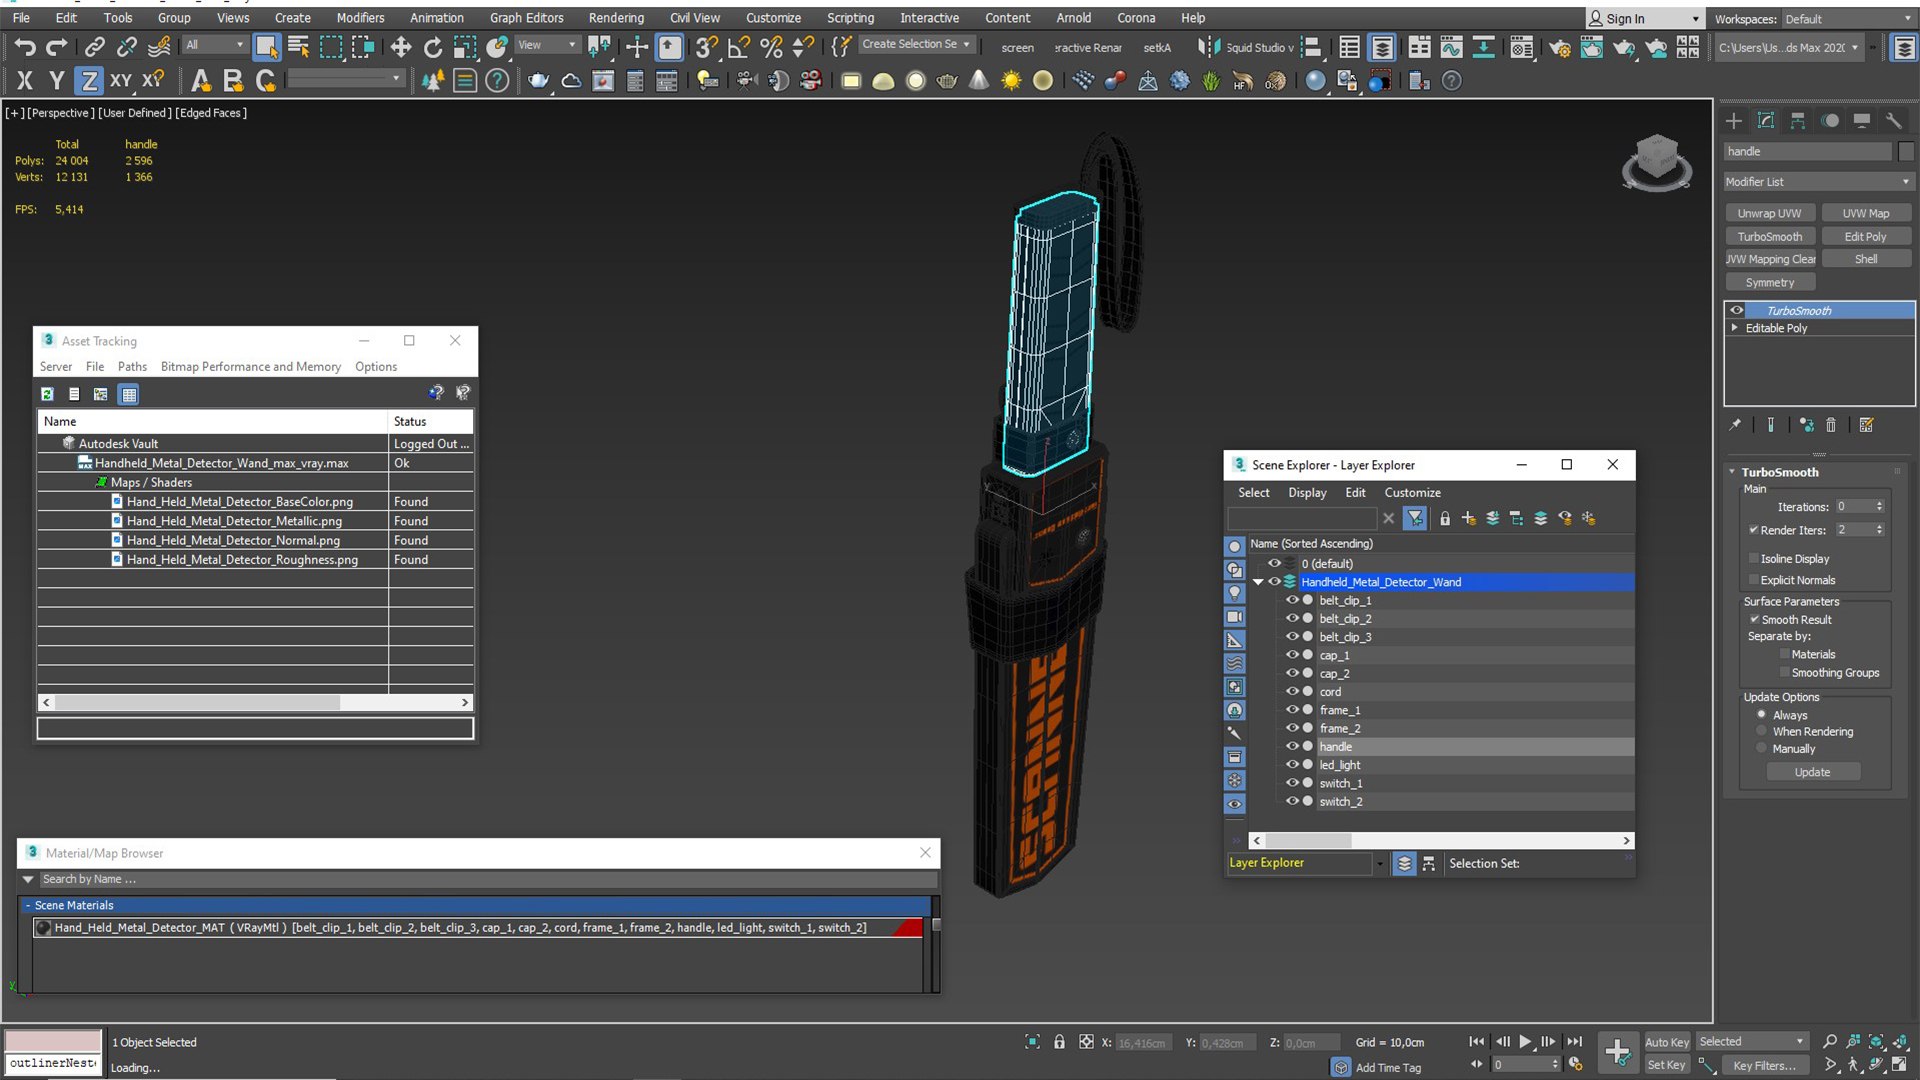The height and width of the screenshot is (1080, 1920).
Task: Open the Paths menu in Asset Tracking
Action: pyautogui.click(x=132, y=367)
